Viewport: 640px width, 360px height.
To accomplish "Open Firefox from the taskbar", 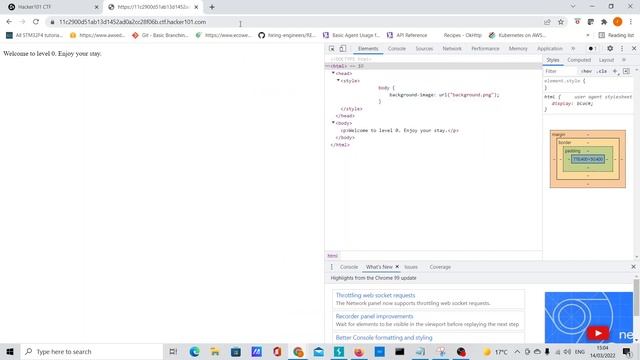I will (x=359, y=351).
